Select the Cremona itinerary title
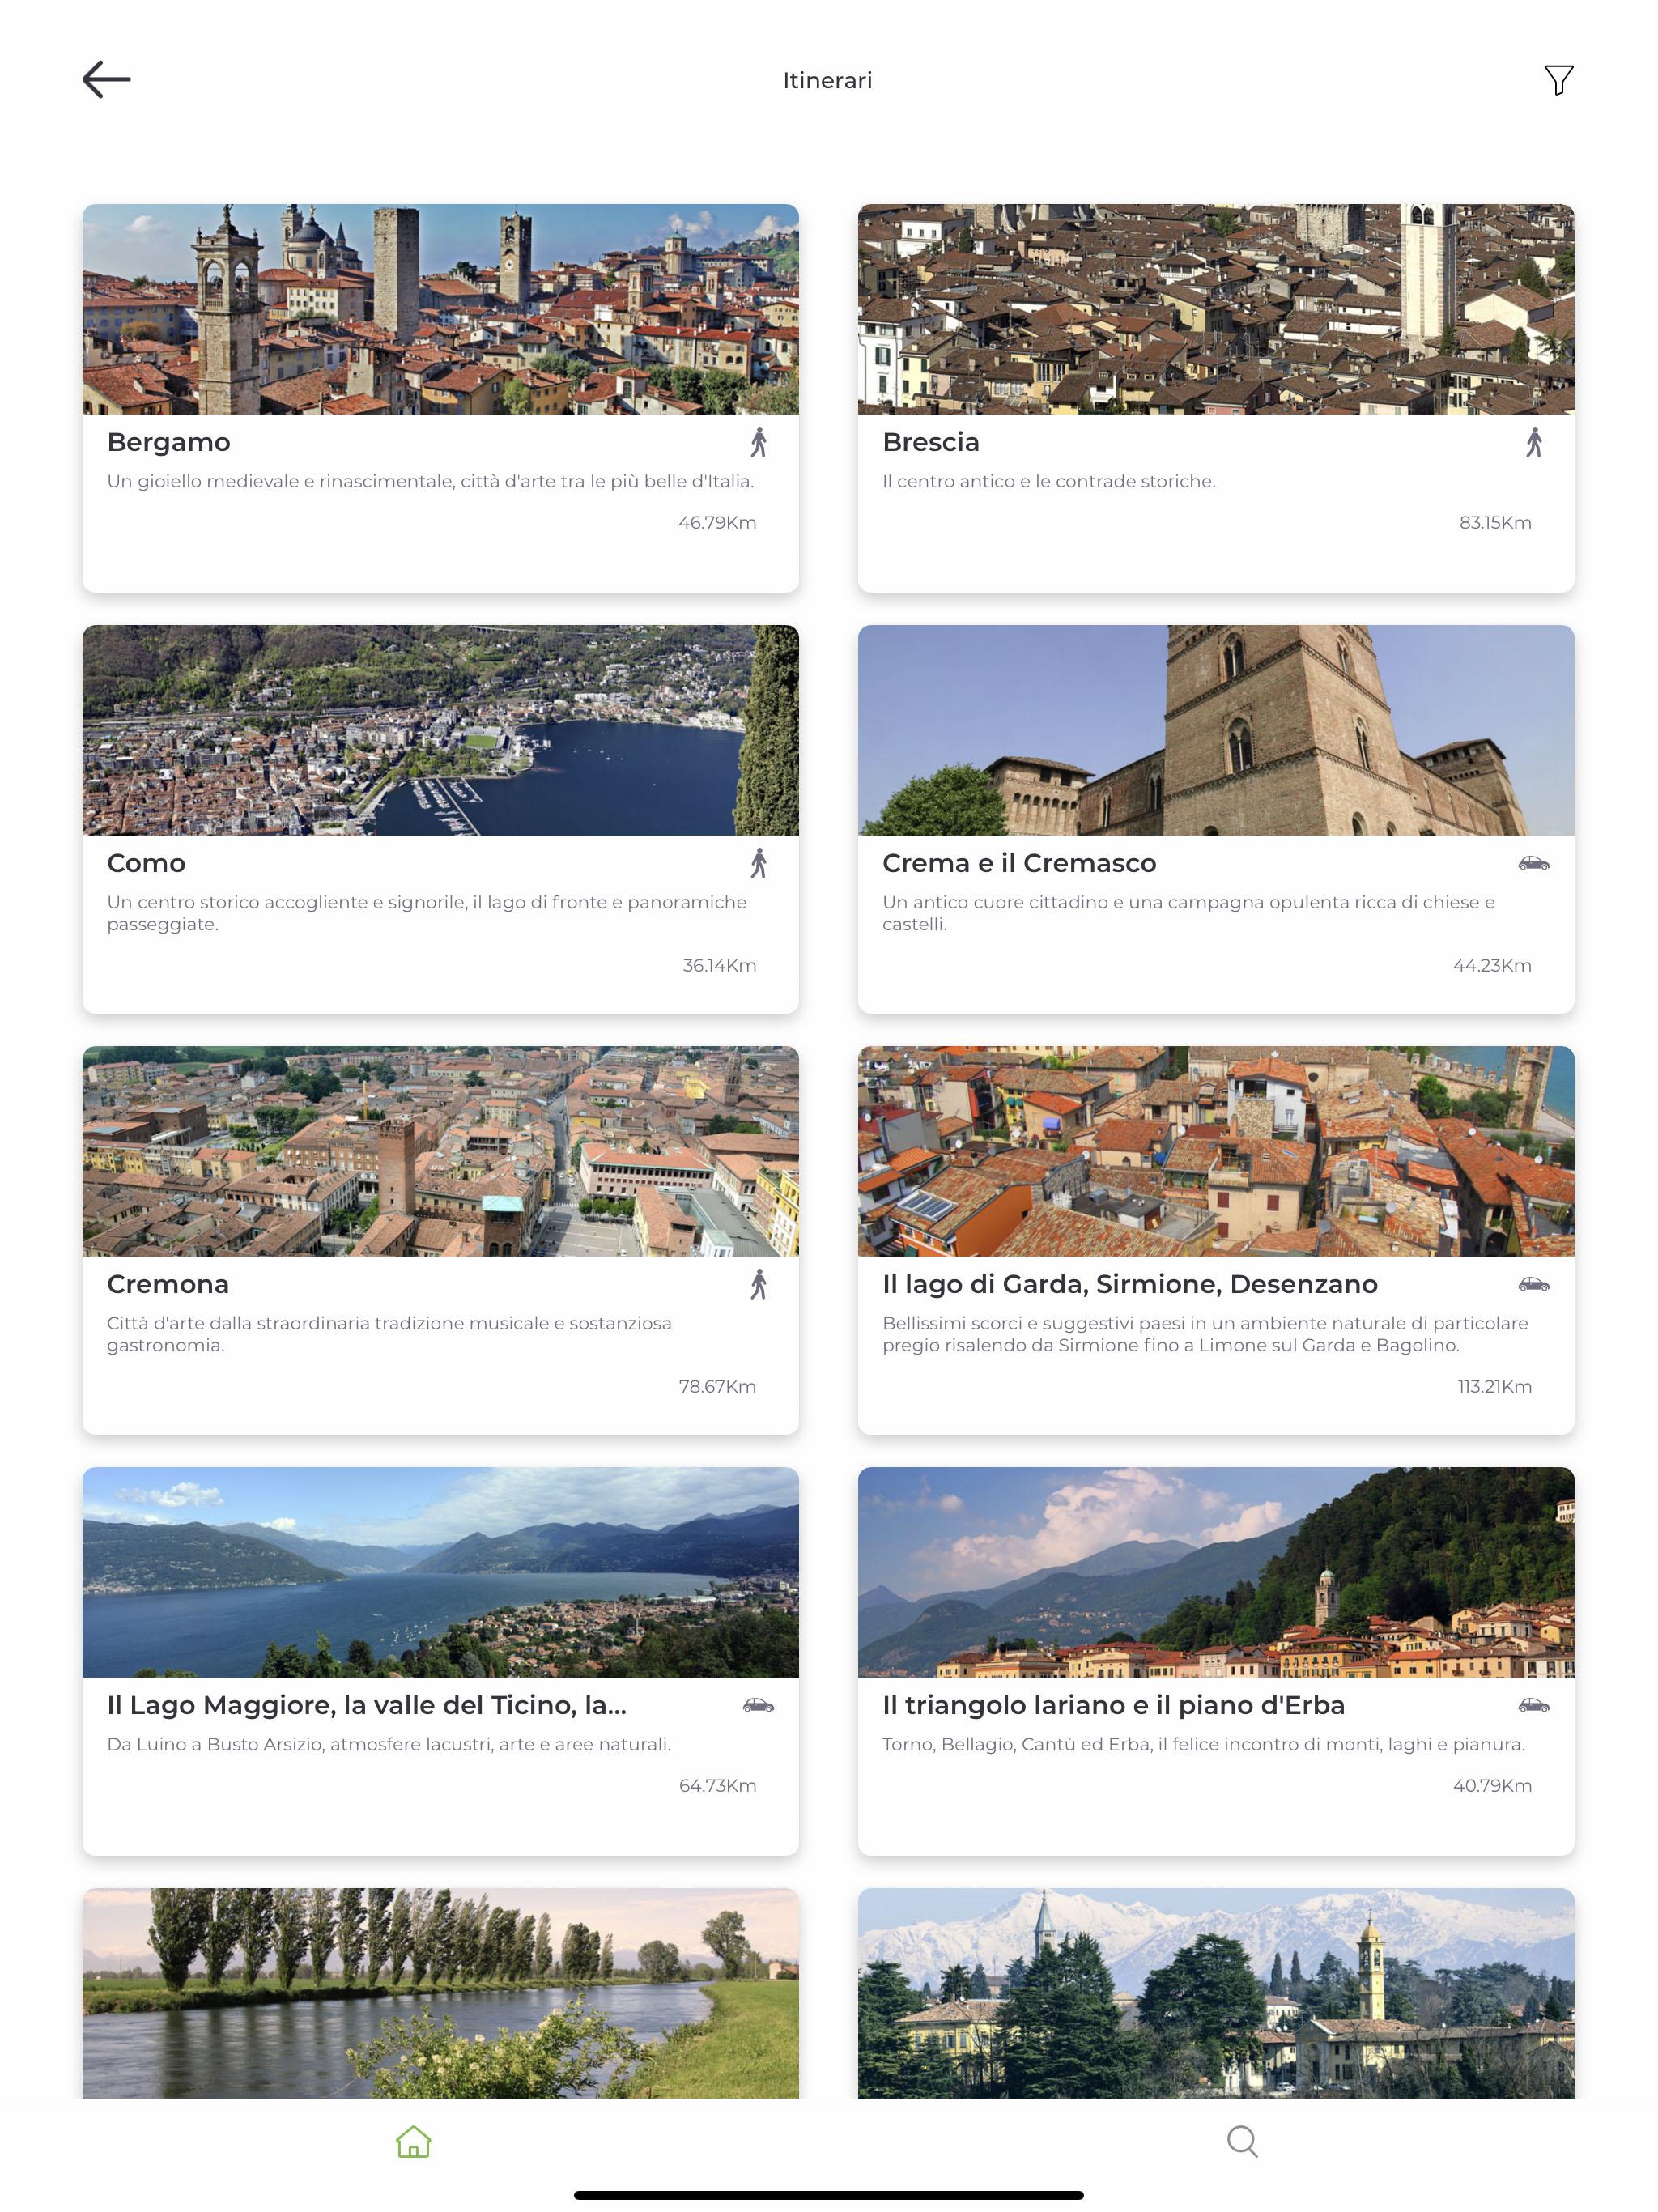Screen dimensions: 1658x2212 coord(168,1284)
